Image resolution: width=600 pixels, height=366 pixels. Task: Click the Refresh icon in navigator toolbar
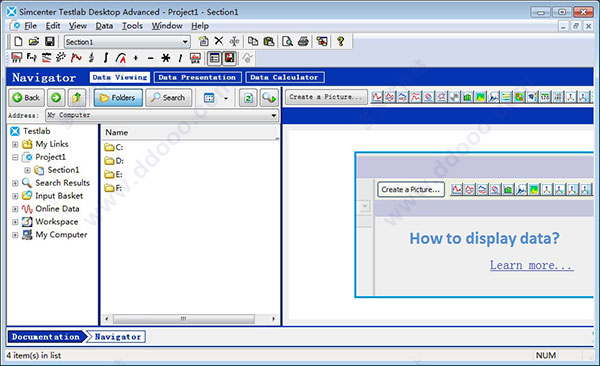(x=248, y=98)
